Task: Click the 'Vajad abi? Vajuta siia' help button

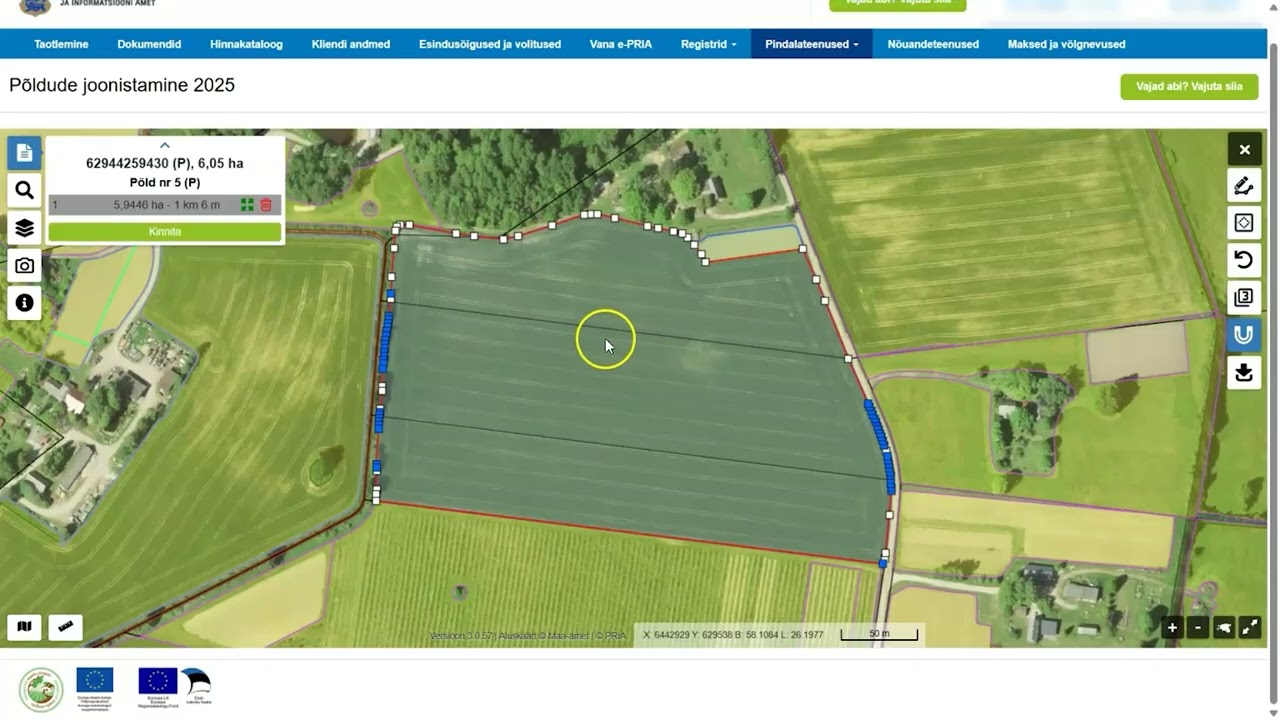Action: (x=1189, y=86)
